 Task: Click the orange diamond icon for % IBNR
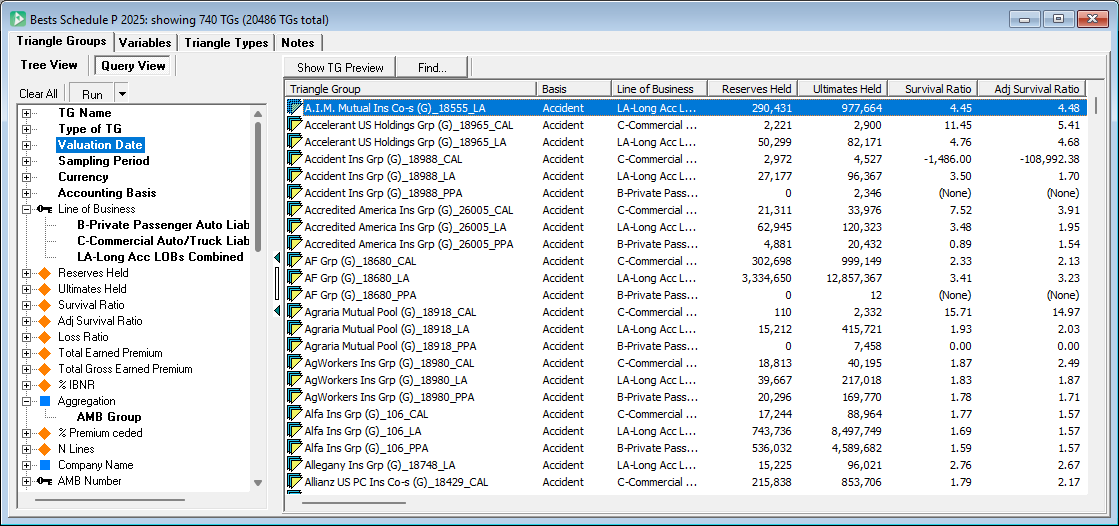[45, 385]
